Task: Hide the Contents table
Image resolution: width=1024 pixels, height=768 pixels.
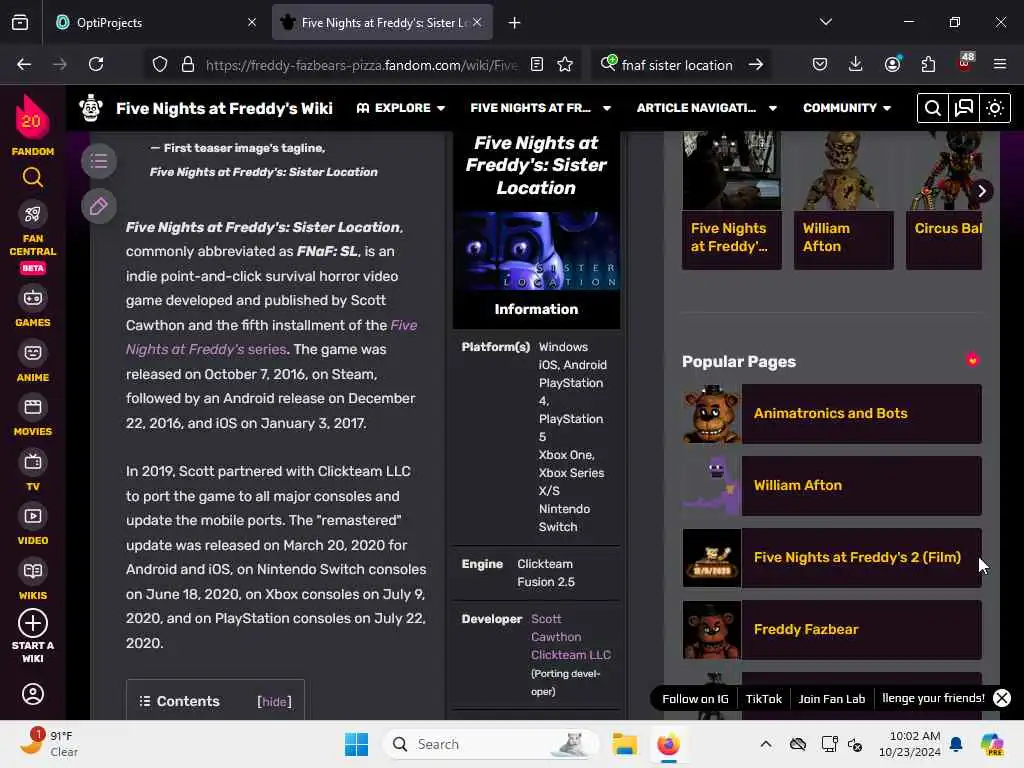Action: tap(274, 701)
